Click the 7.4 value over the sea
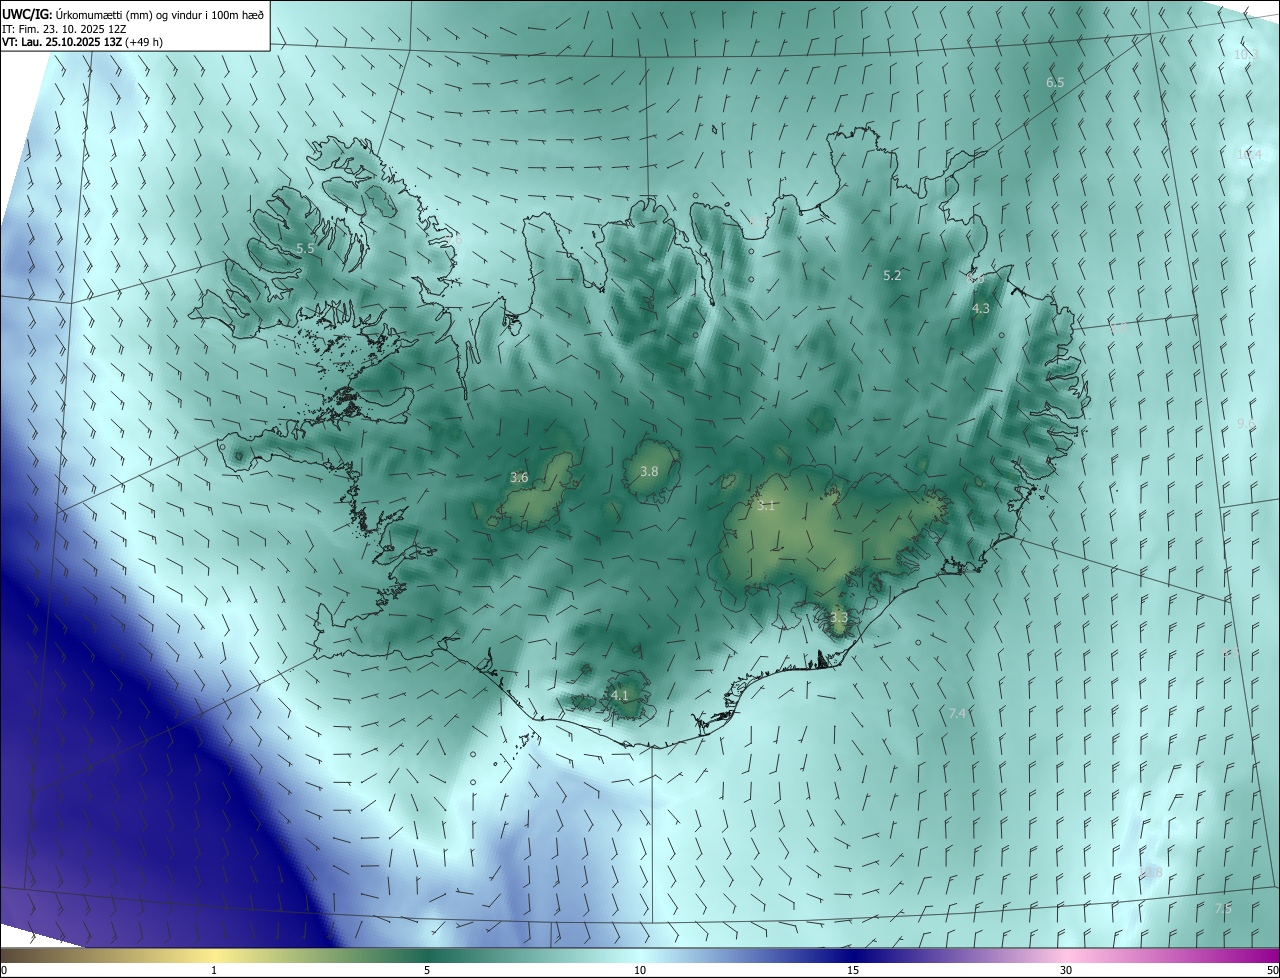This screenshot has height=978, width=1280. [x=957, y=713]
